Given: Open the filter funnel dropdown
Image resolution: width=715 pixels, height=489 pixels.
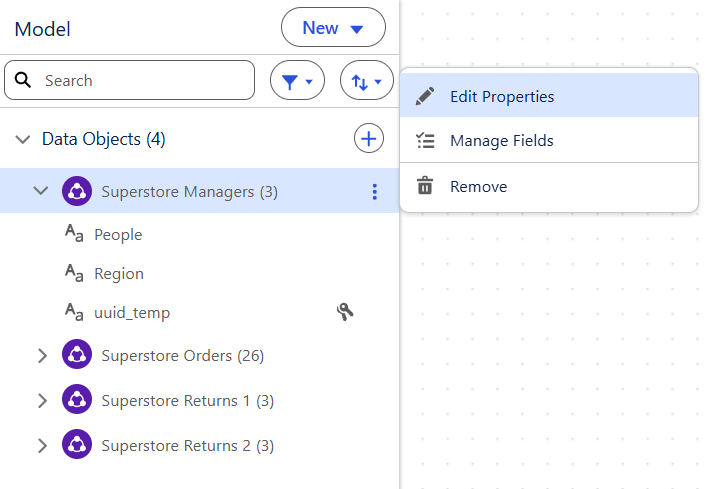Looking at the screenshot, I should coord(297,80).
